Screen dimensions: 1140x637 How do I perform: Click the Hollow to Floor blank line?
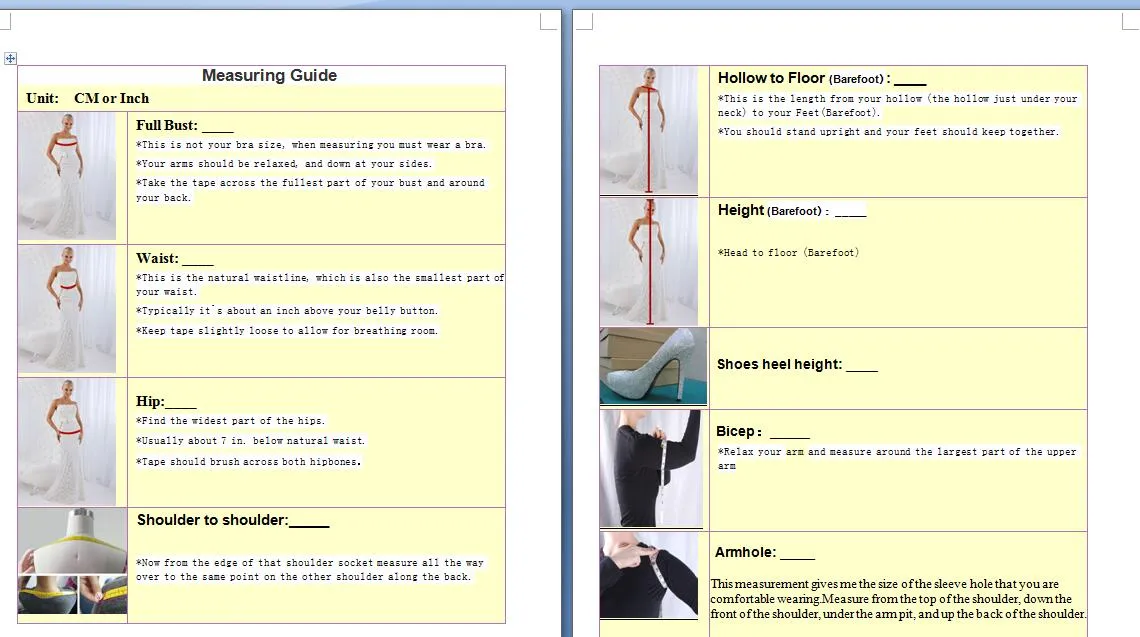click(910, 80)
